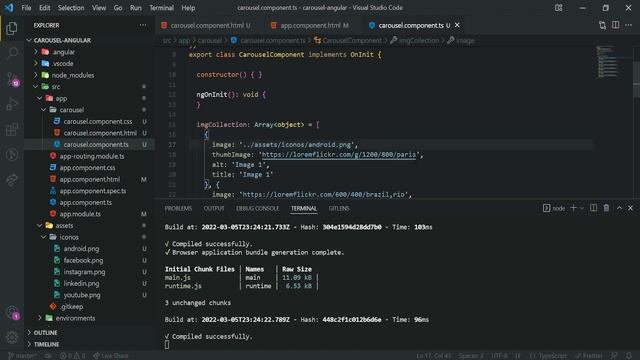The image size is (640, 360).
Task: Click Explorer more actions ellipsis
Action: point(142,25)
